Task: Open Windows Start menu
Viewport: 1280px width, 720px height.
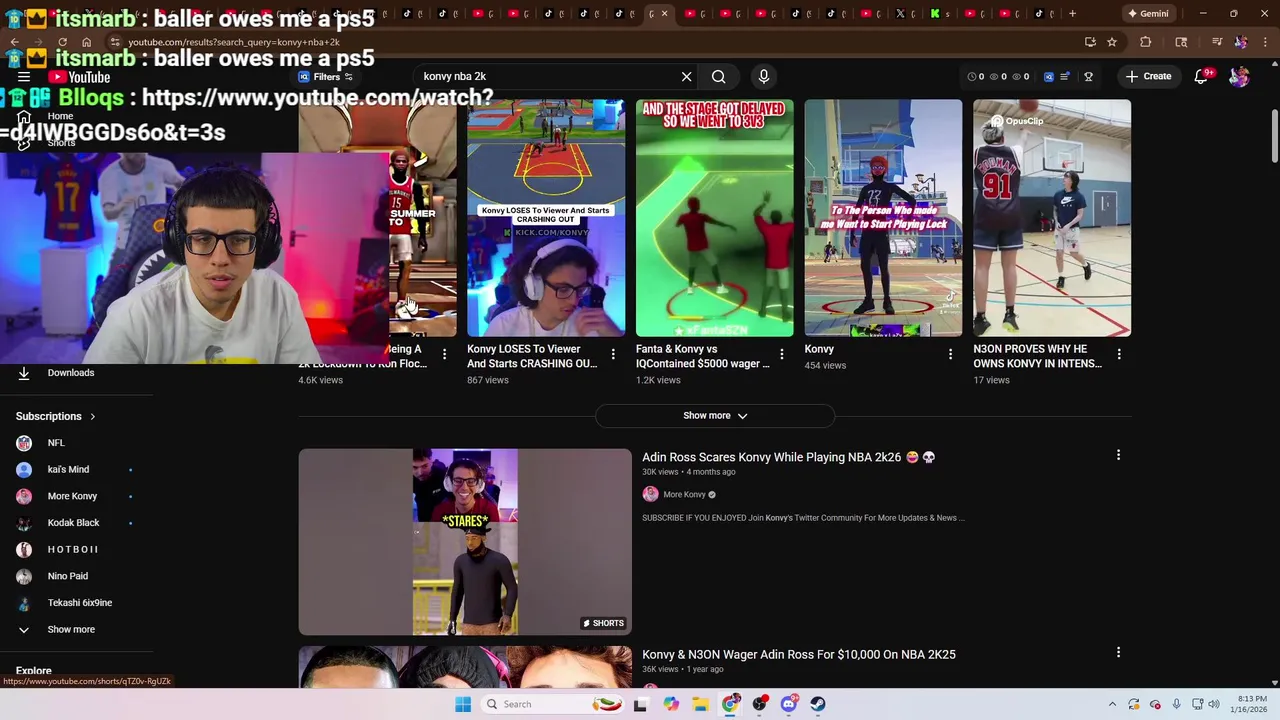Action: (463, 704)
